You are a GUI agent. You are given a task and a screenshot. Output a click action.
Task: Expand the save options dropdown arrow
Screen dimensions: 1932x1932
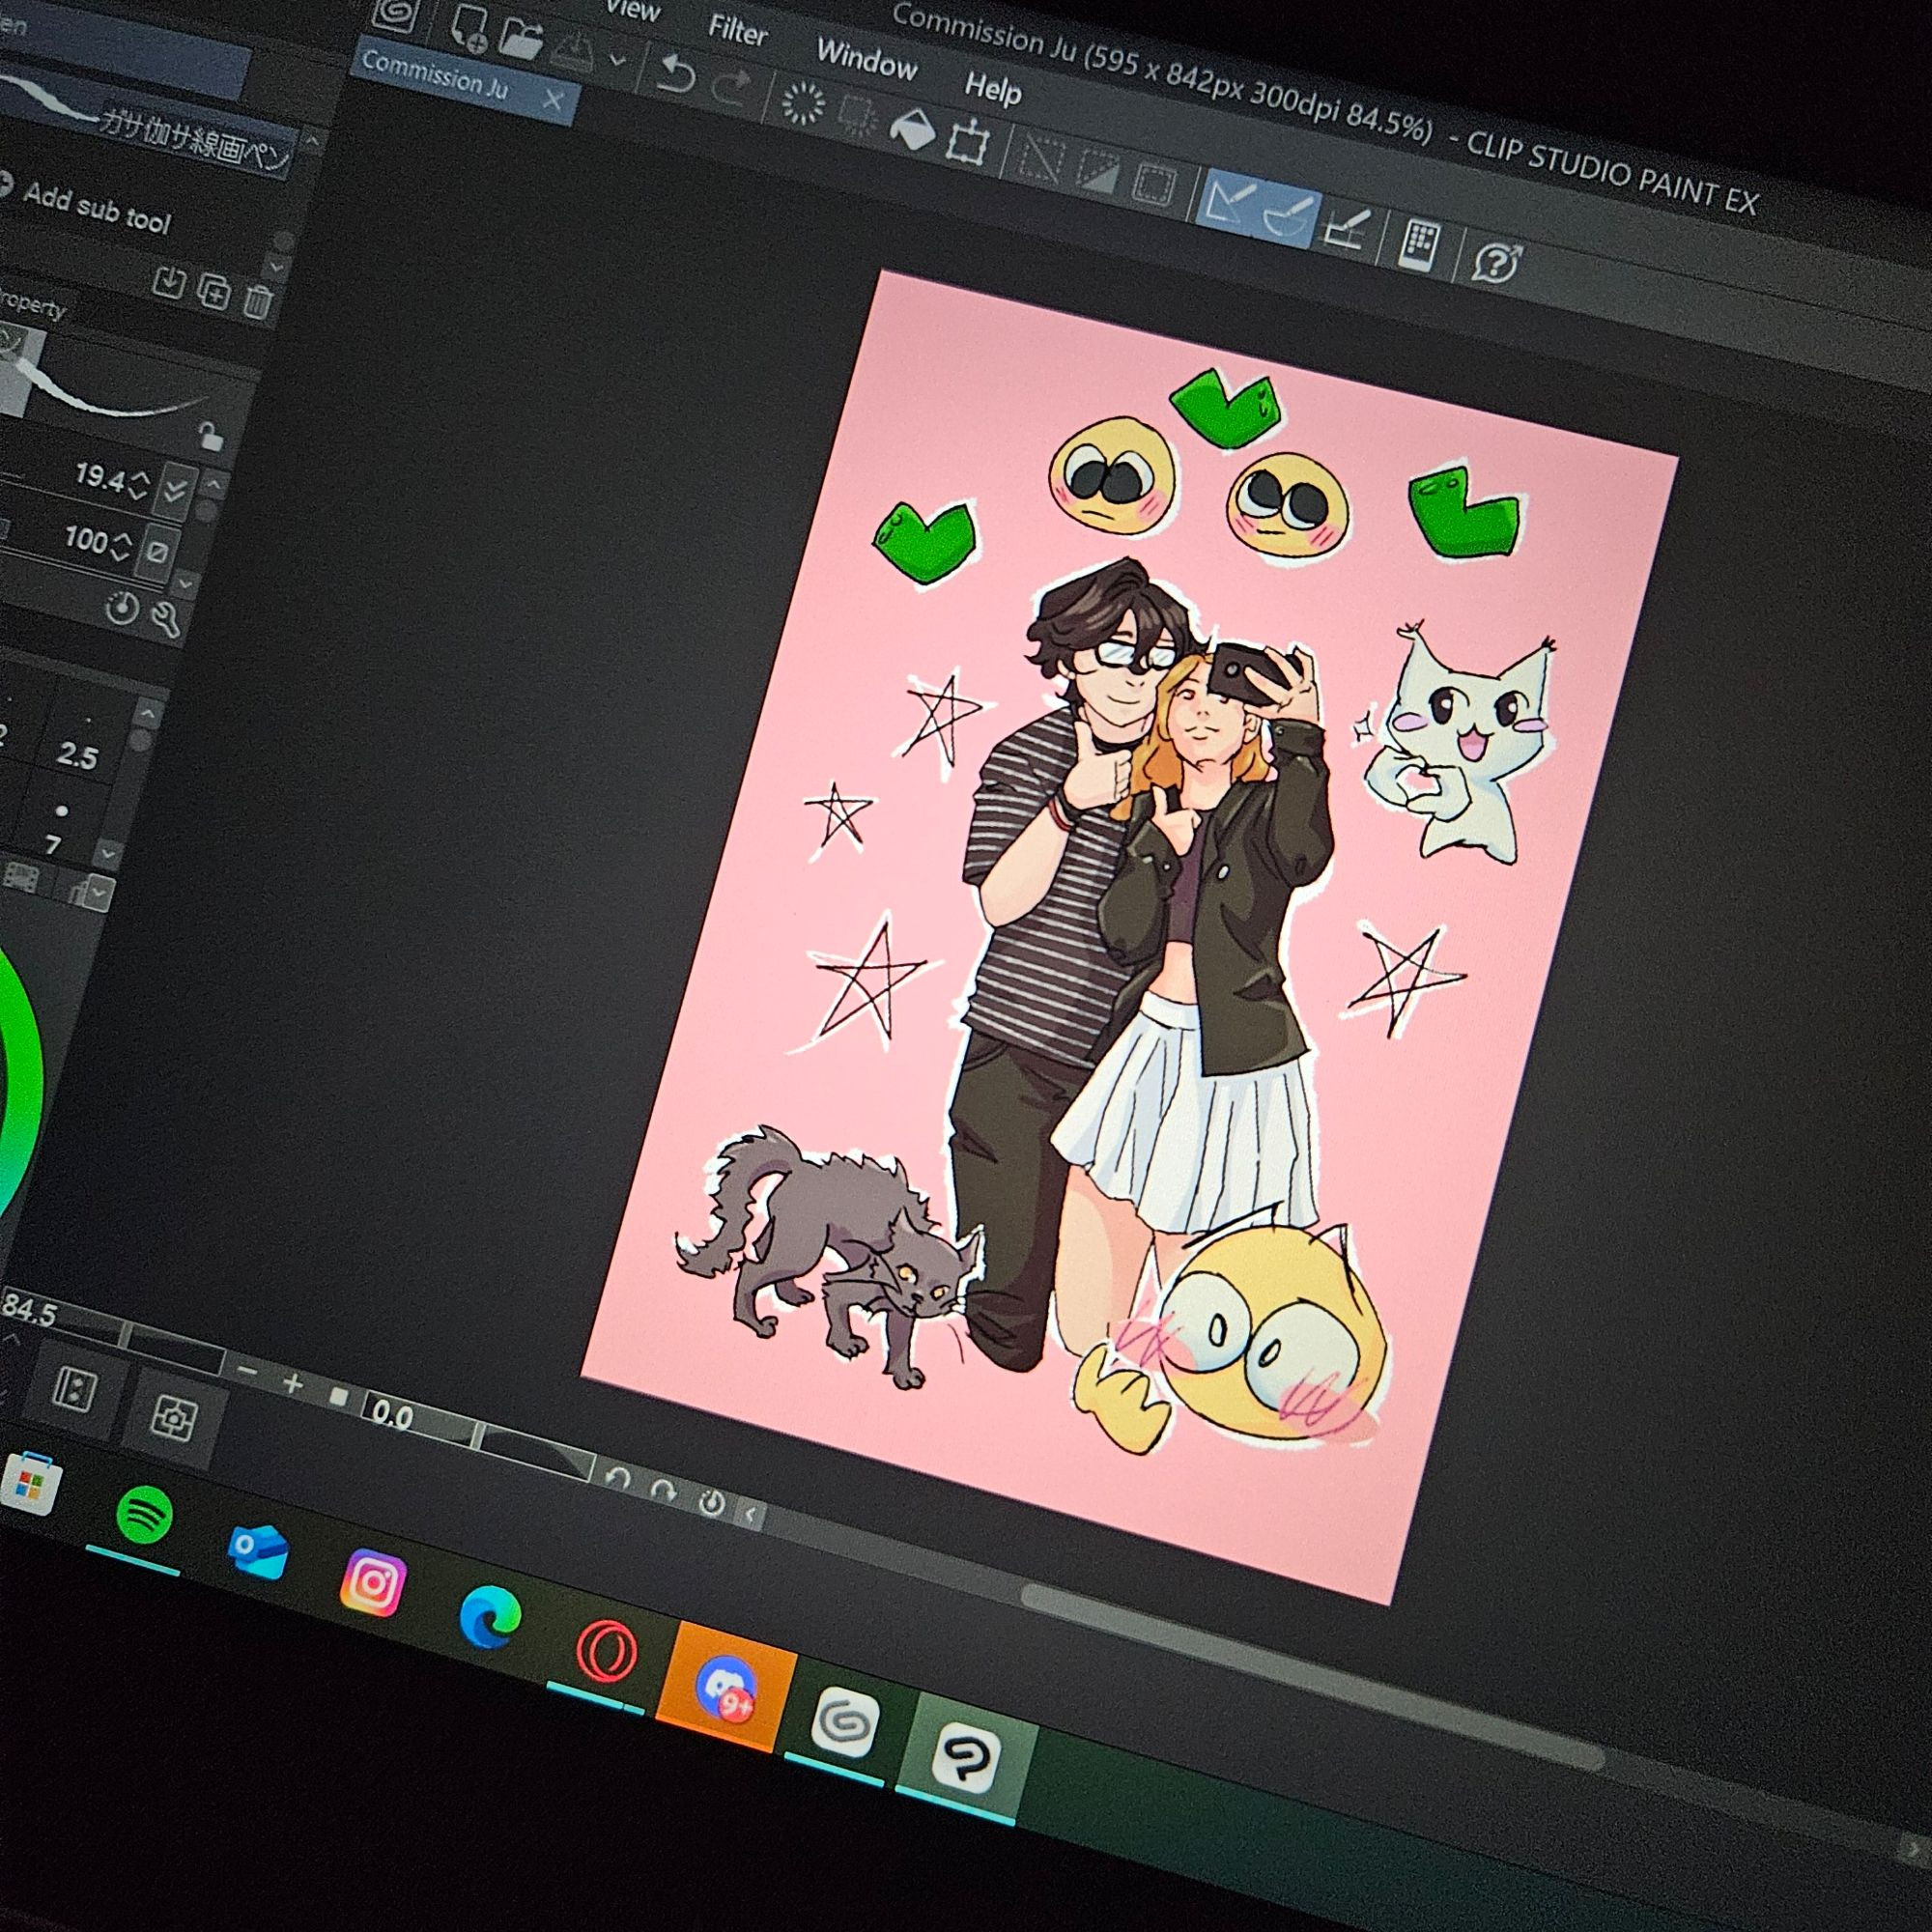pyautogui.click(x=617, y=61)
